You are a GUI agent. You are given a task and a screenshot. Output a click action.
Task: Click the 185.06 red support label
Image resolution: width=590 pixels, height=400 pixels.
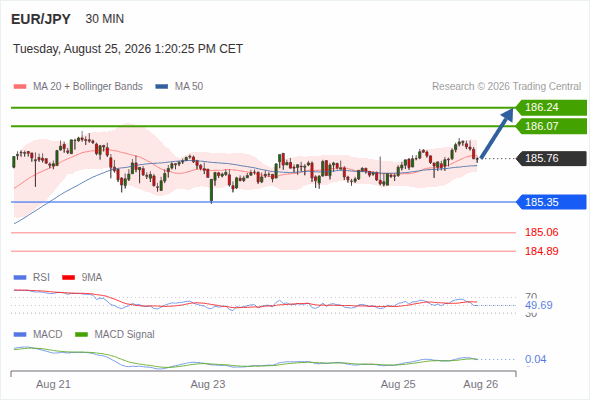541,233
